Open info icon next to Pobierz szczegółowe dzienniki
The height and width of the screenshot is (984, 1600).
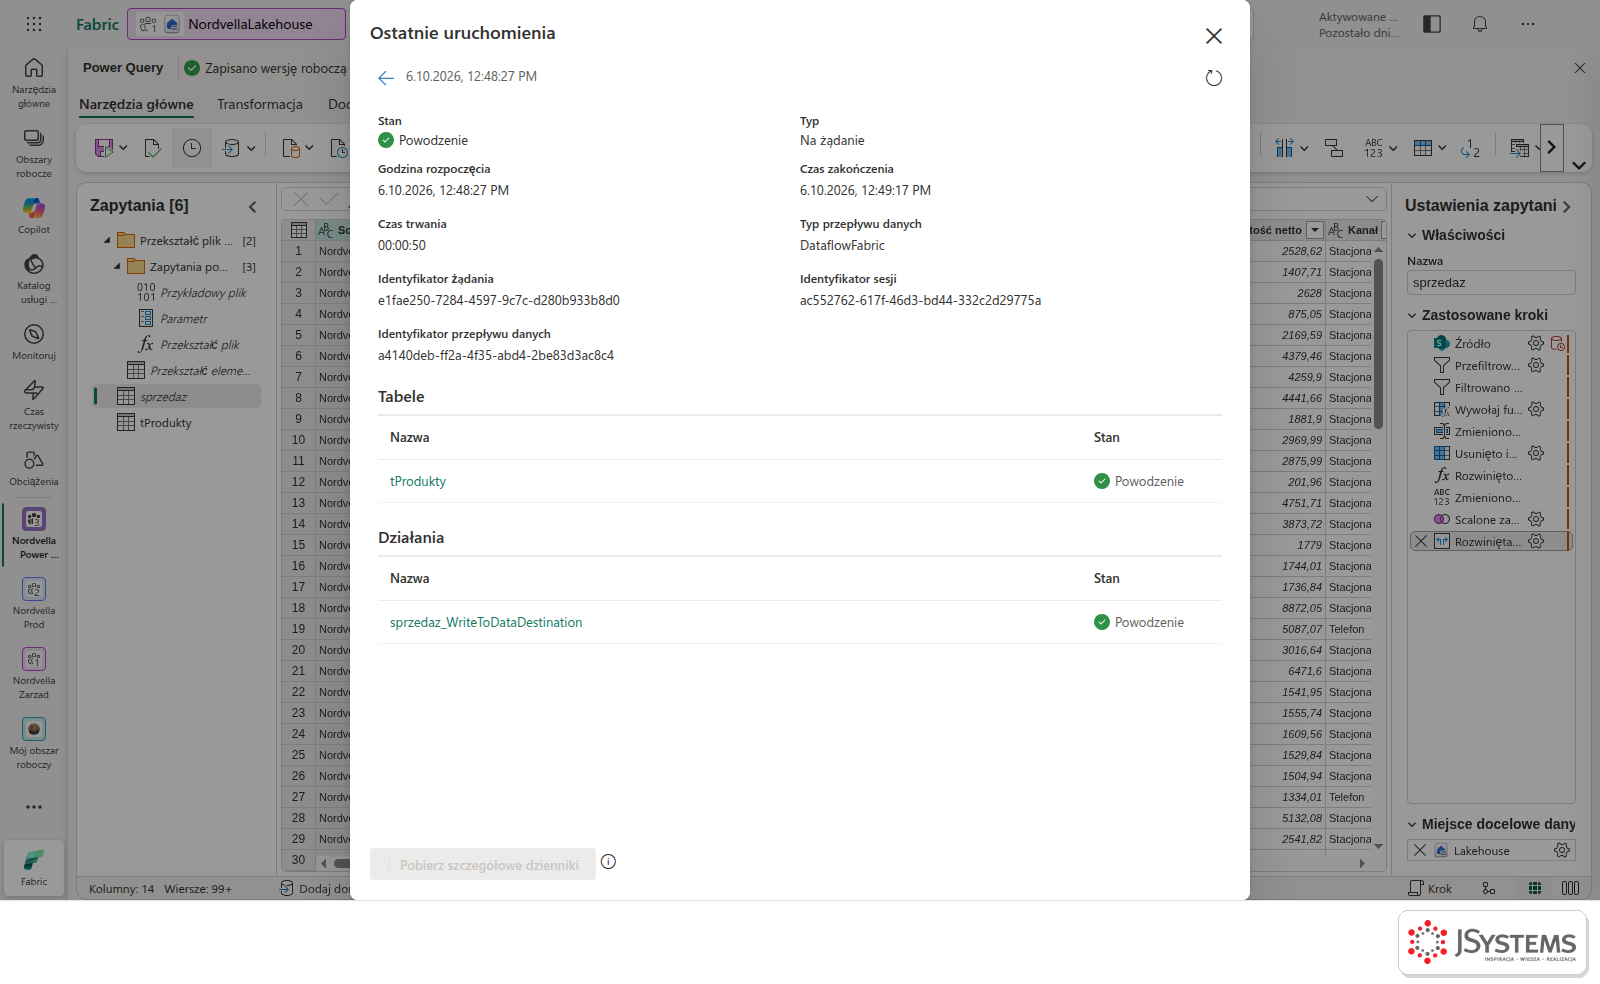click(x=608, y=862)
